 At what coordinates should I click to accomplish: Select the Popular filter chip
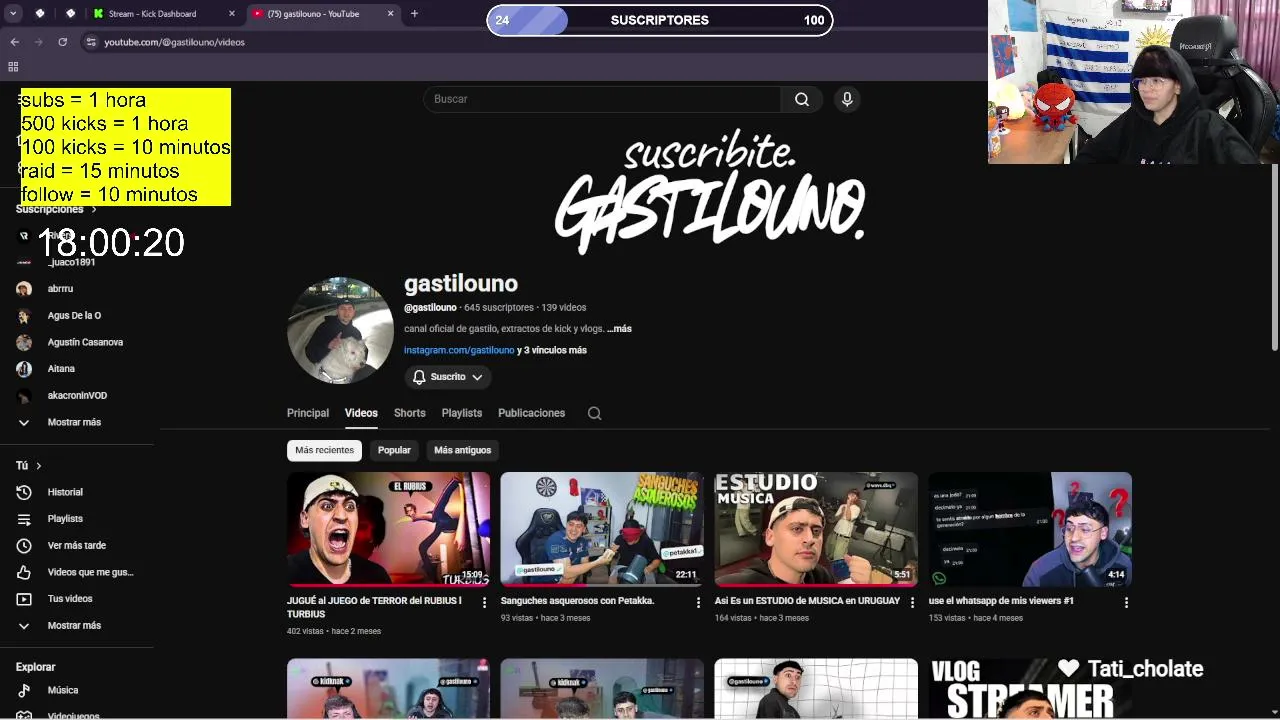[x=394, y=450]
